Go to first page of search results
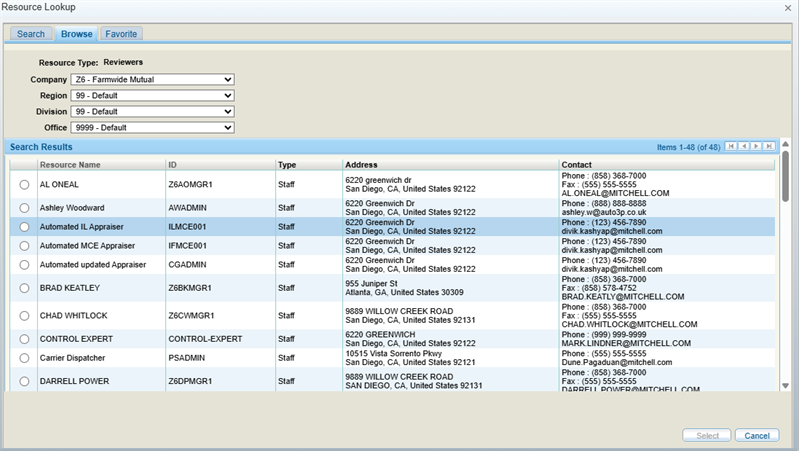Viewport: 799px width, 451px height. tap(732, 147)
